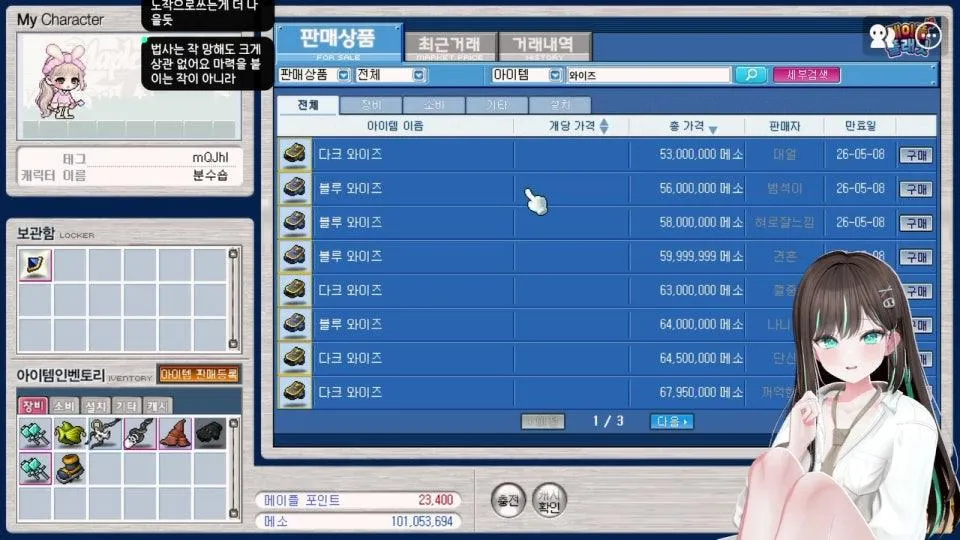Open the inventory 설치 tab

[96, 406]
